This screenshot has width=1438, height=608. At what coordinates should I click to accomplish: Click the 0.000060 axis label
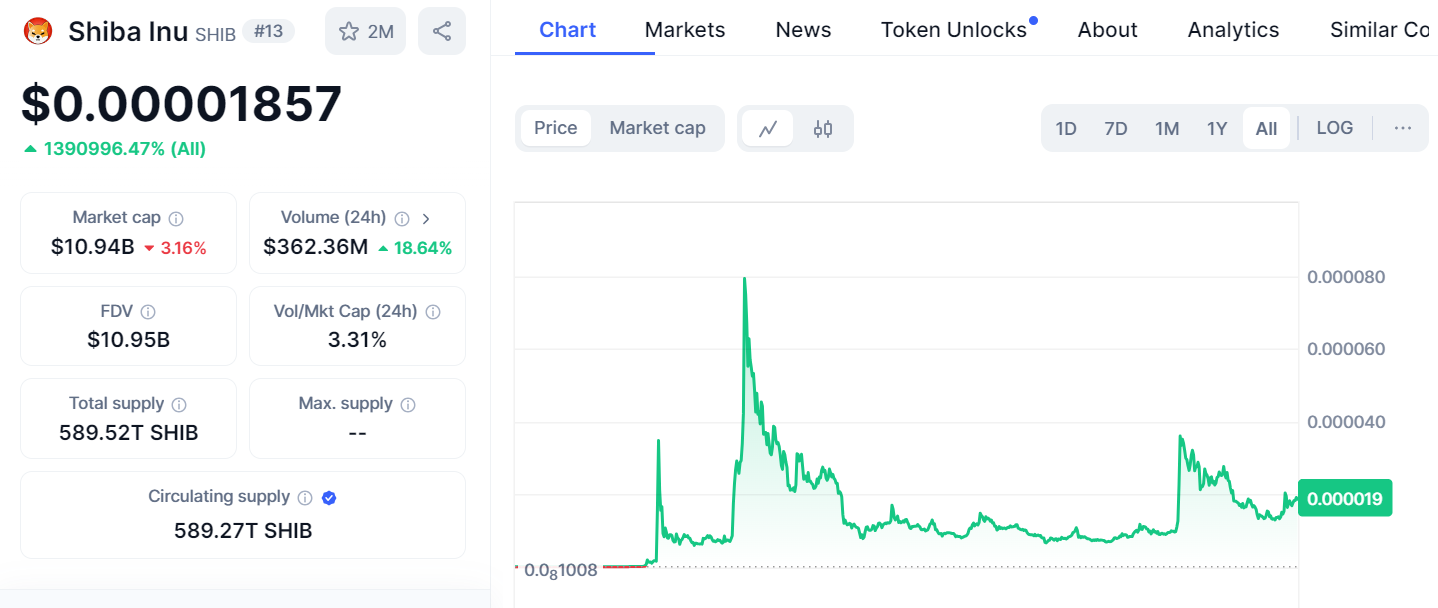1346,349
